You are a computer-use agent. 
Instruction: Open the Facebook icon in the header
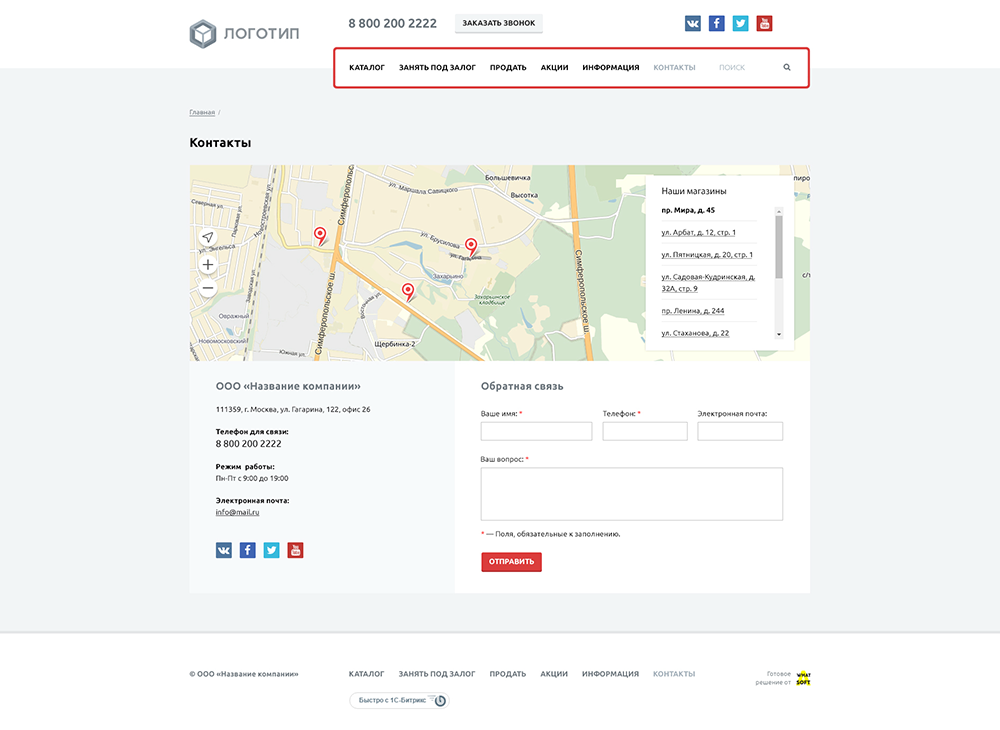point(717,24)
